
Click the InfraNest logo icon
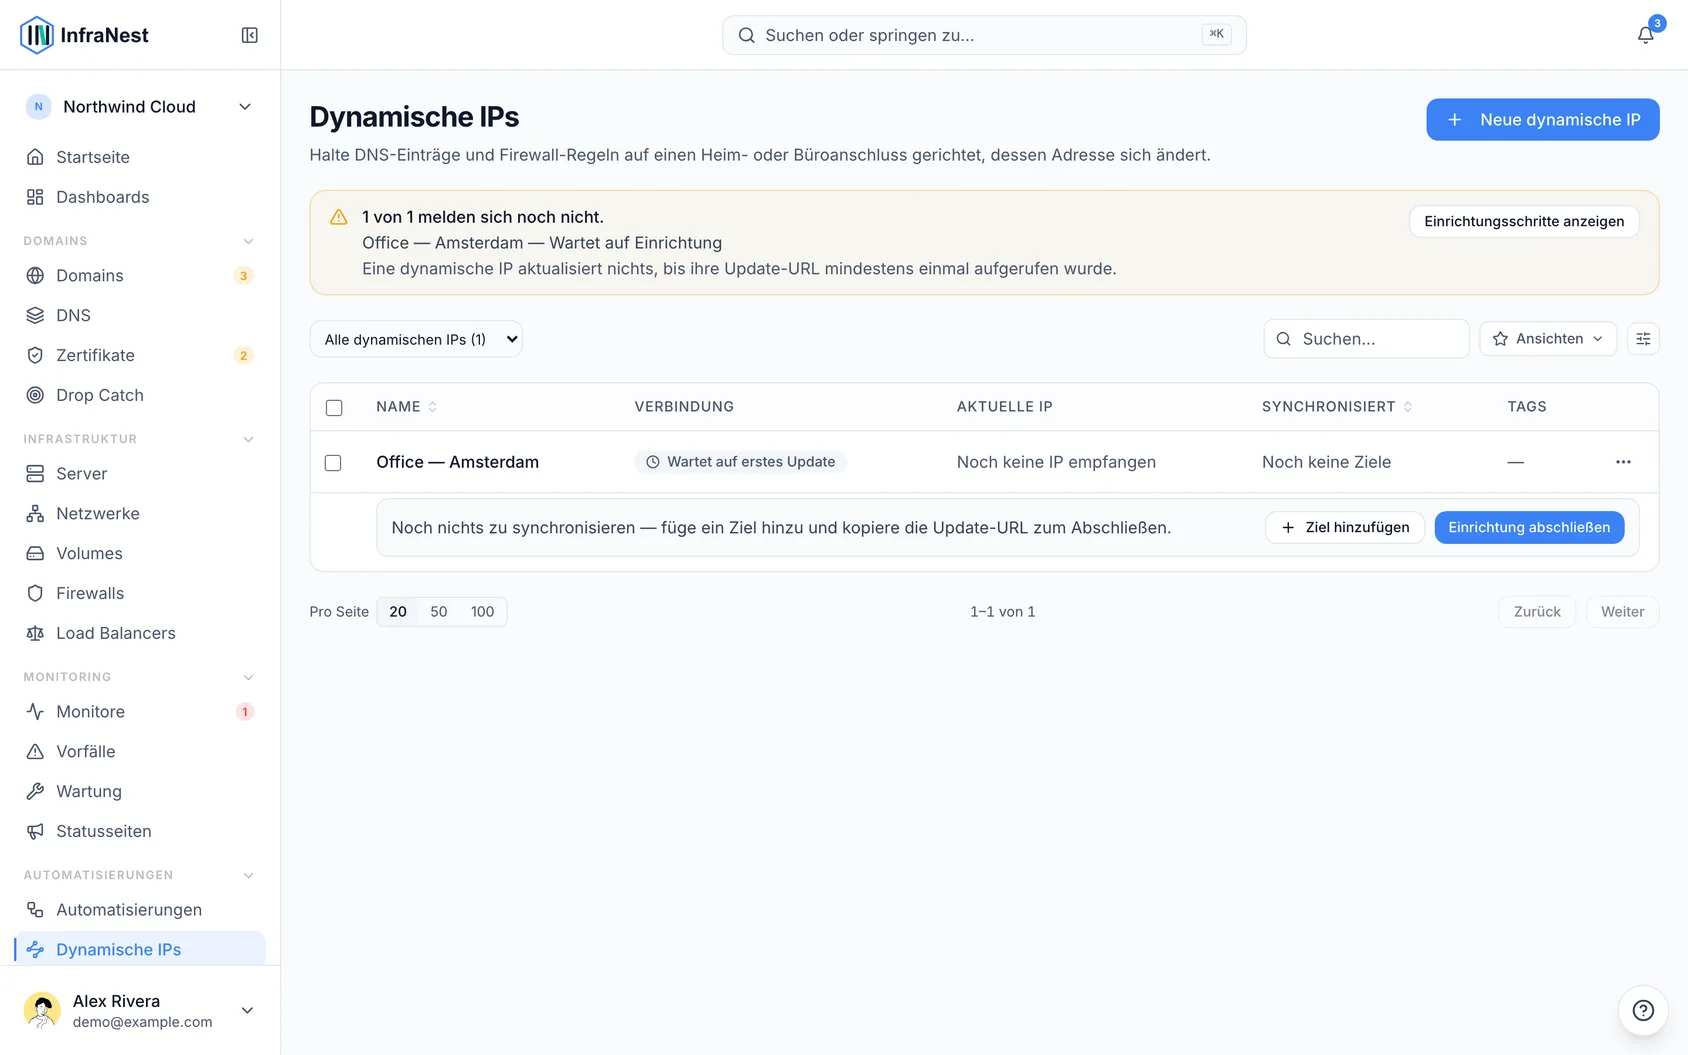click(x=37, y=35)
